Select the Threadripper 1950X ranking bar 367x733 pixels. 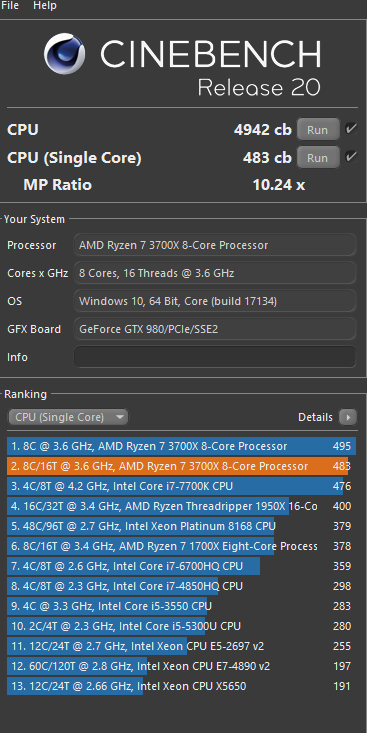pos(181,506)
